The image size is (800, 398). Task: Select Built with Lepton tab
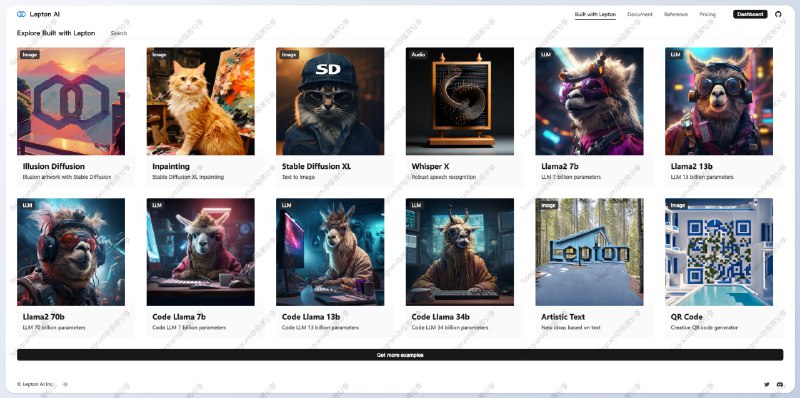coord(595,14)
